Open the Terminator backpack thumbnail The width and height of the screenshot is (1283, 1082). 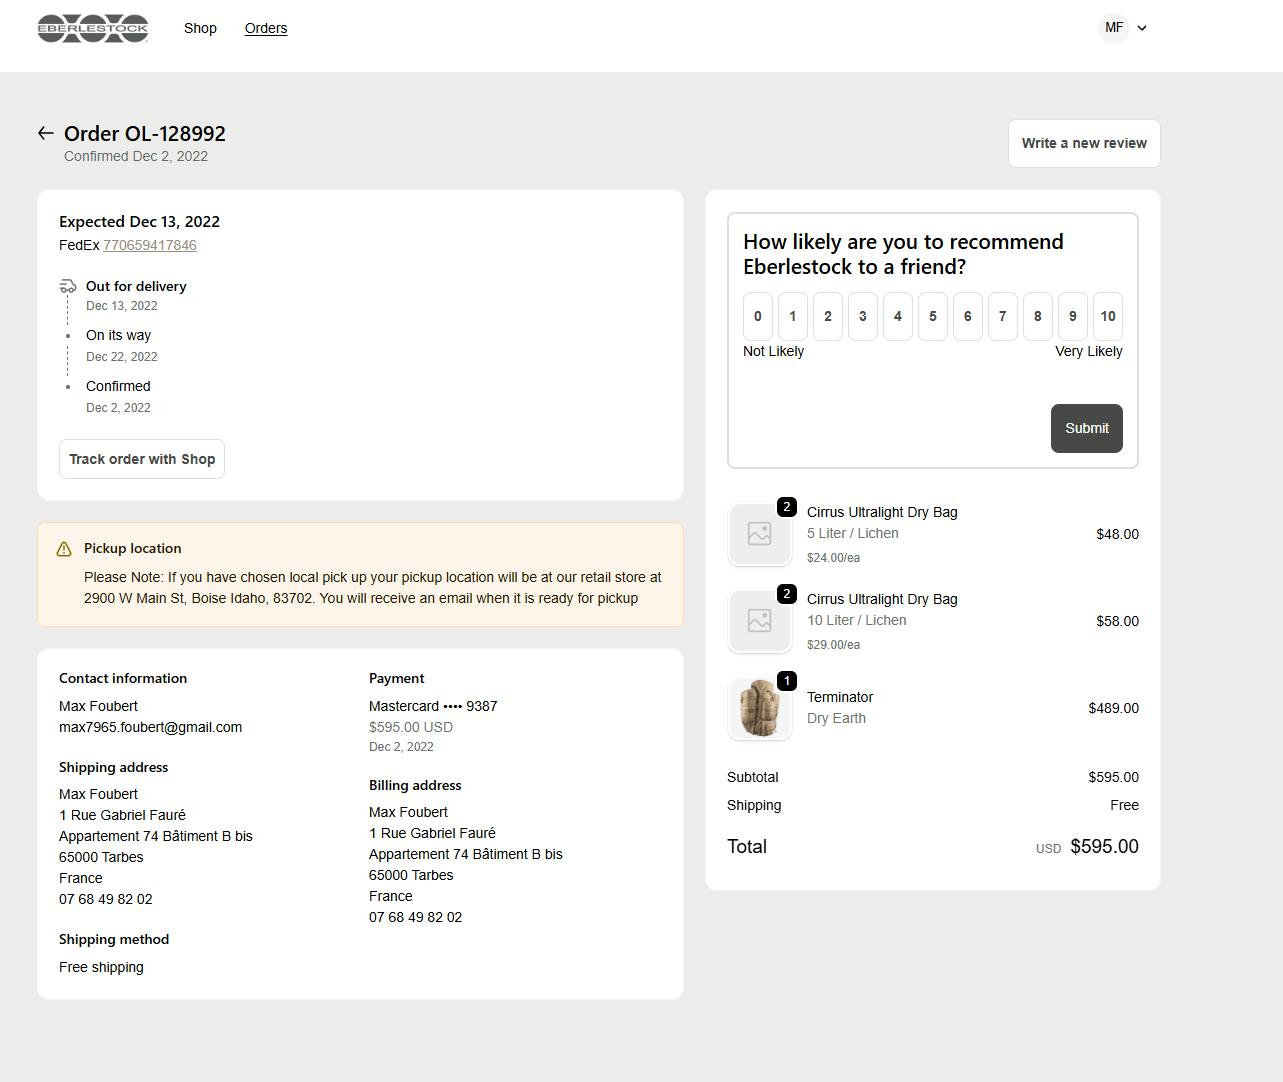coord(759,708)
